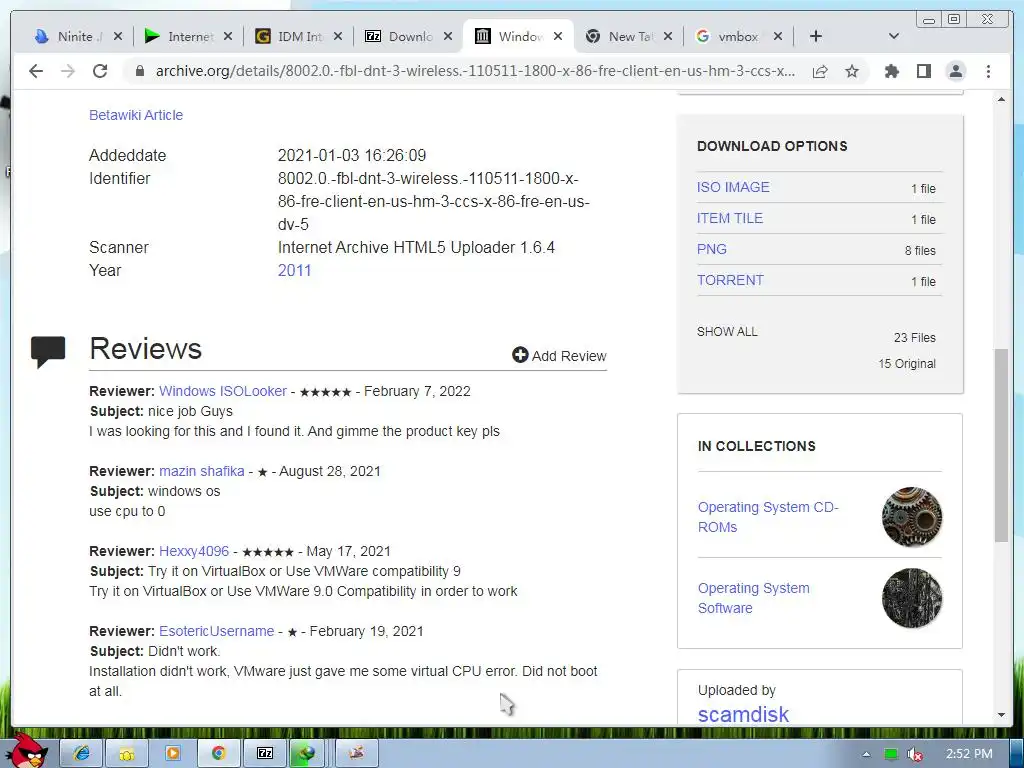Open reviewer EsotericUsername profile
Viewport: 1024px width, 768px height.
216,631
